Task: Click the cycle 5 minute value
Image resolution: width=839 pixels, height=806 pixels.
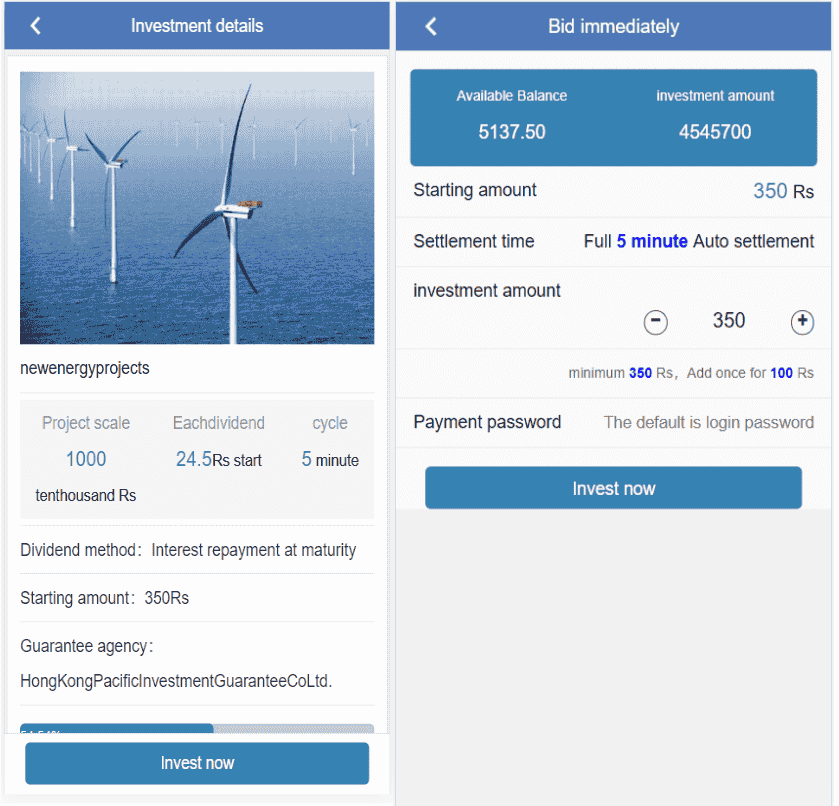Action: (330, 460)
